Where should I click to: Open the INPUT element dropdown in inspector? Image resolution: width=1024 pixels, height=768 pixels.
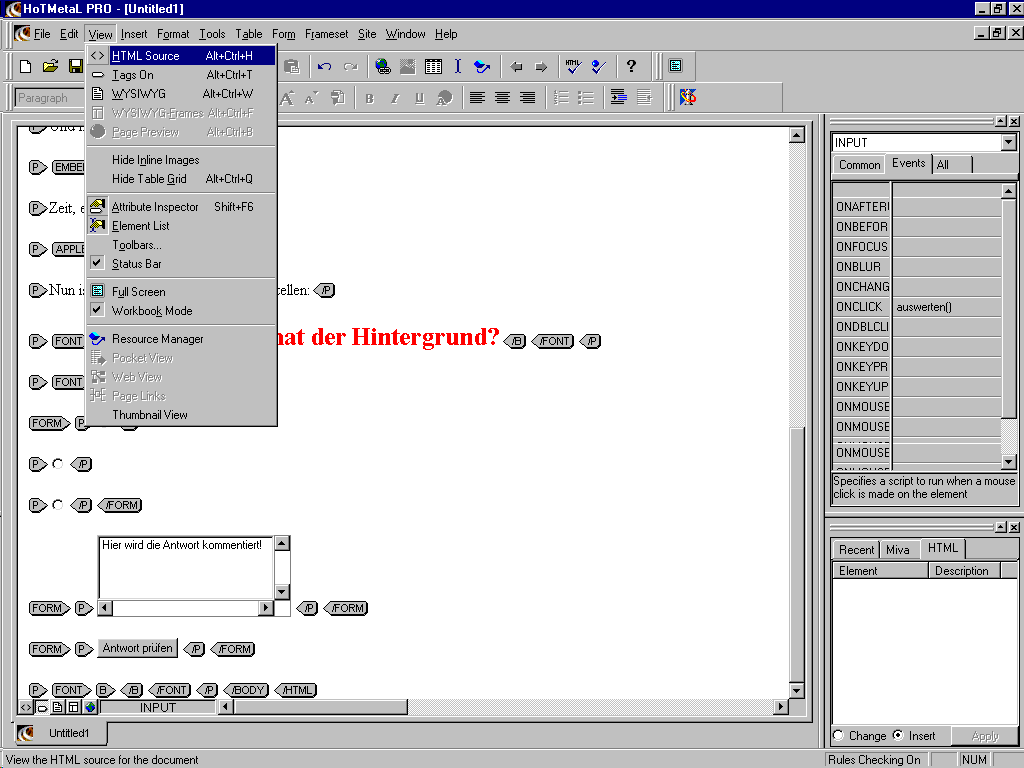(1008, 143)
